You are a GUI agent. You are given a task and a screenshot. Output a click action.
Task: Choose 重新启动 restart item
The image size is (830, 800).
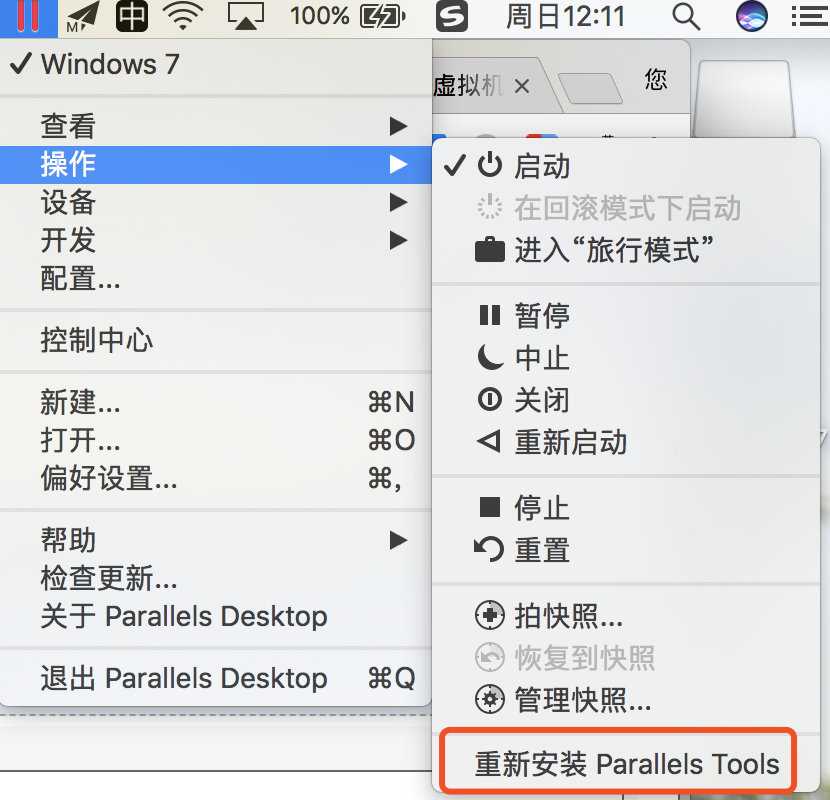626,442
